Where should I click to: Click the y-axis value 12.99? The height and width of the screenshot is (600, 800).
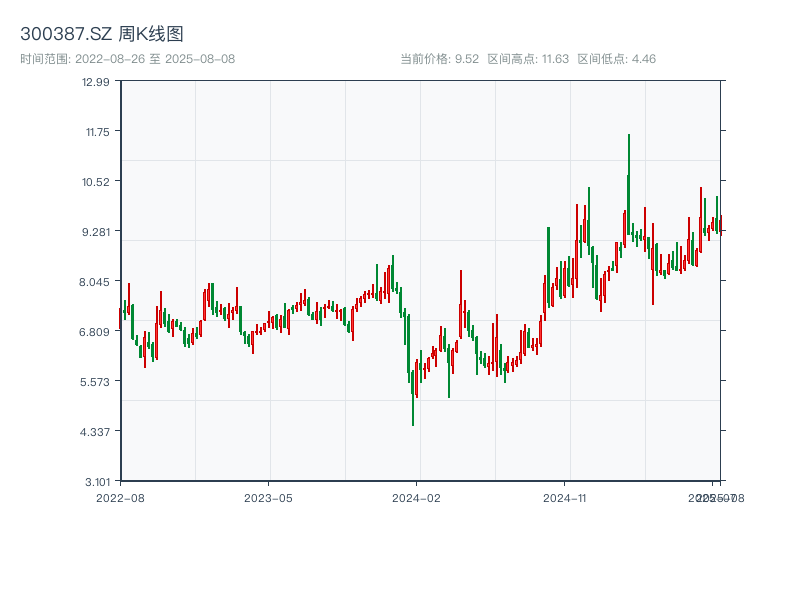click(95, 82)
